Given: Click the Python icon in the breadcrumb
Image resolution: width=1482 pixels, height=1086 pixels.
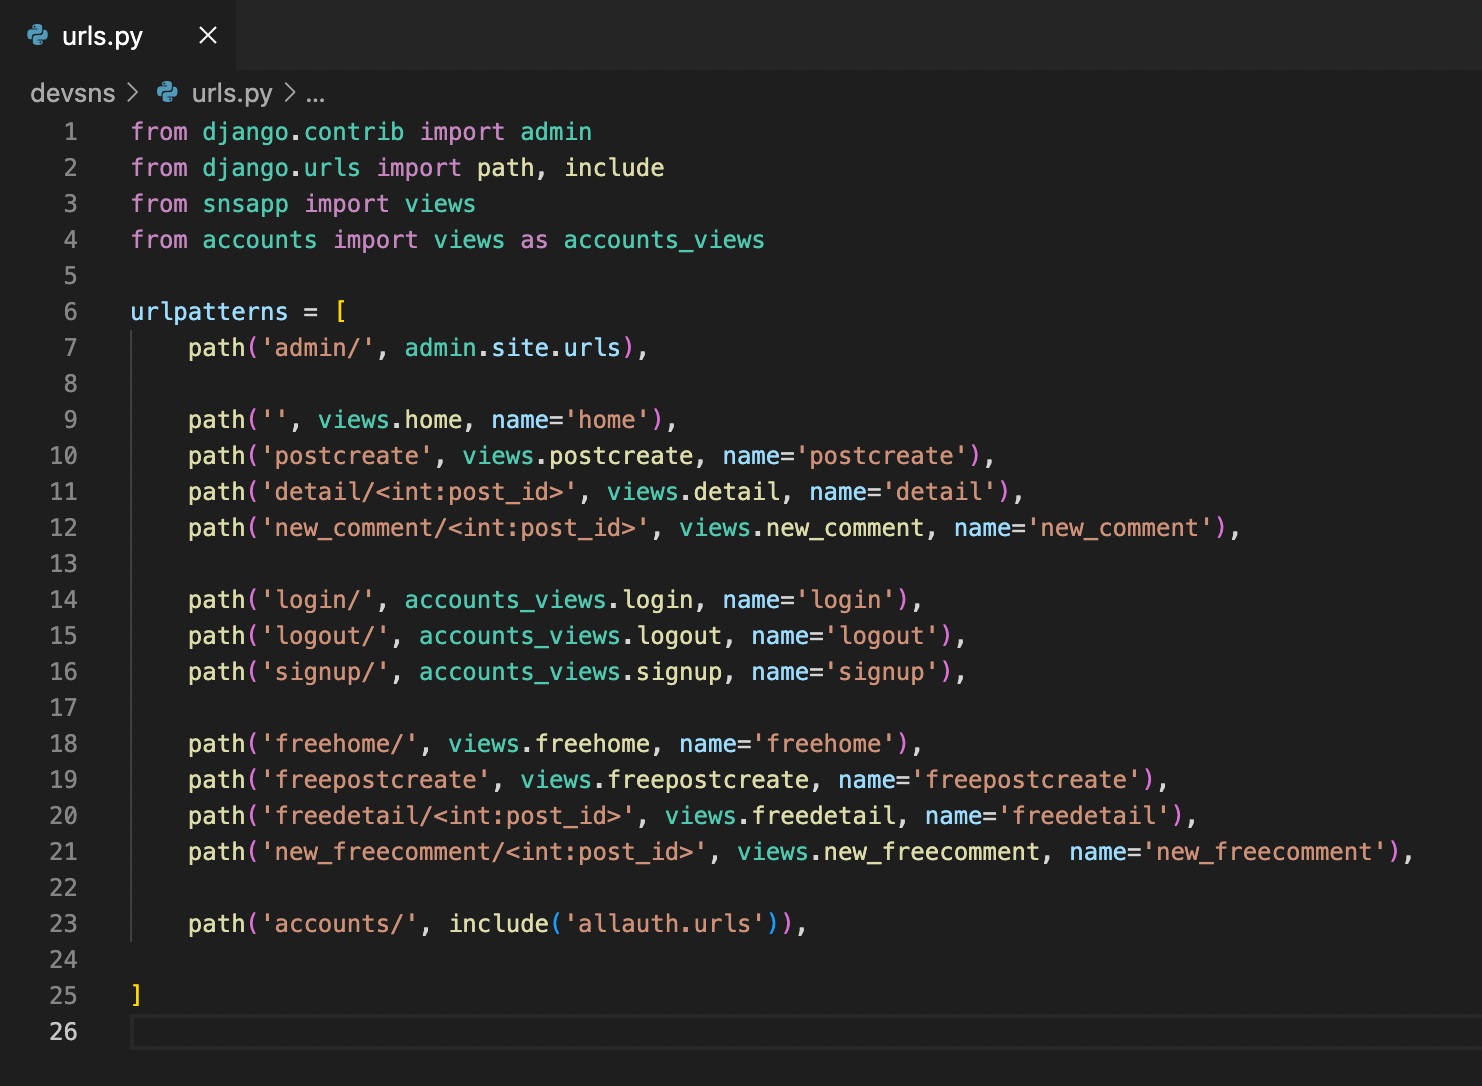Looking at the screenshot, I should [x=168, y=93].
